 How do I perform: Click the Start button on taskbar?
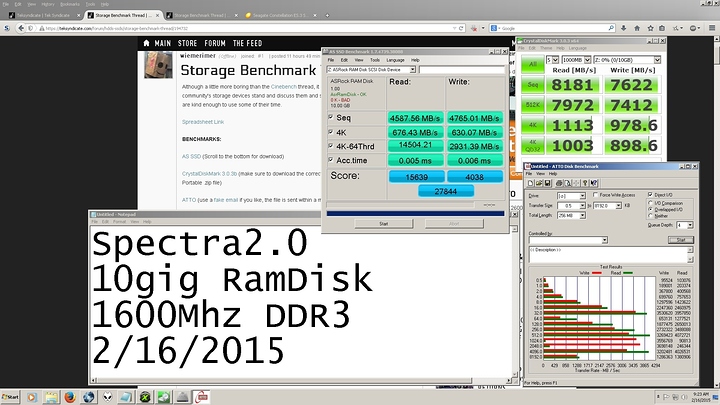(x=11, y=397)
